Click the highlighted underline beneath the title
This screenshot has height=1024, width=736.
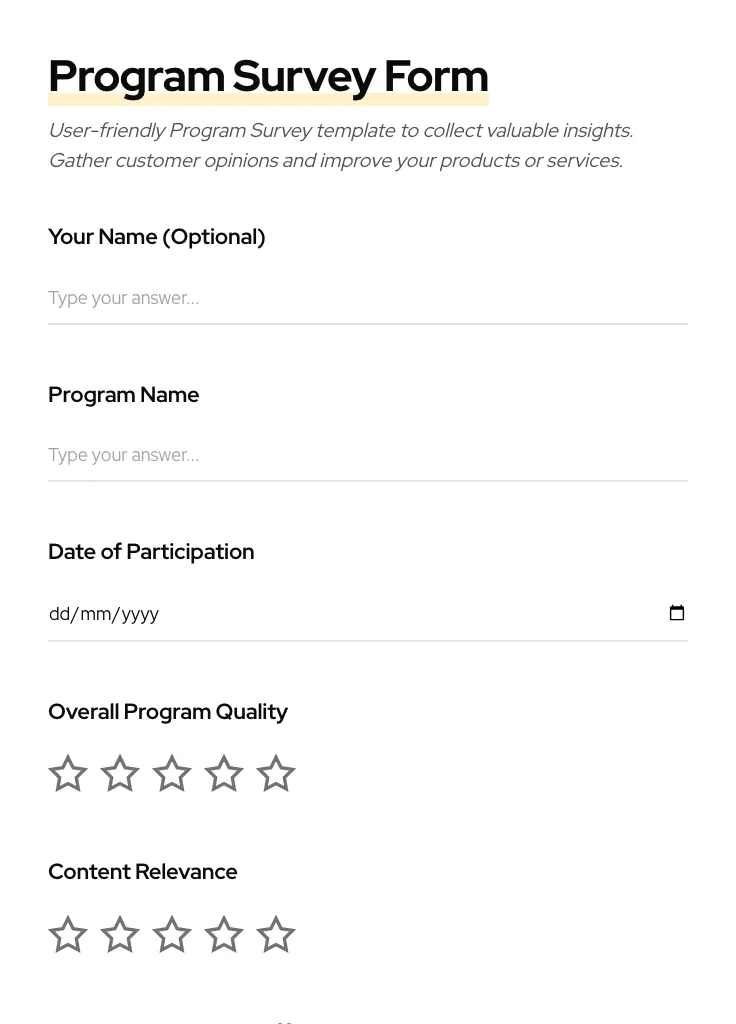(x=268, y=99)
